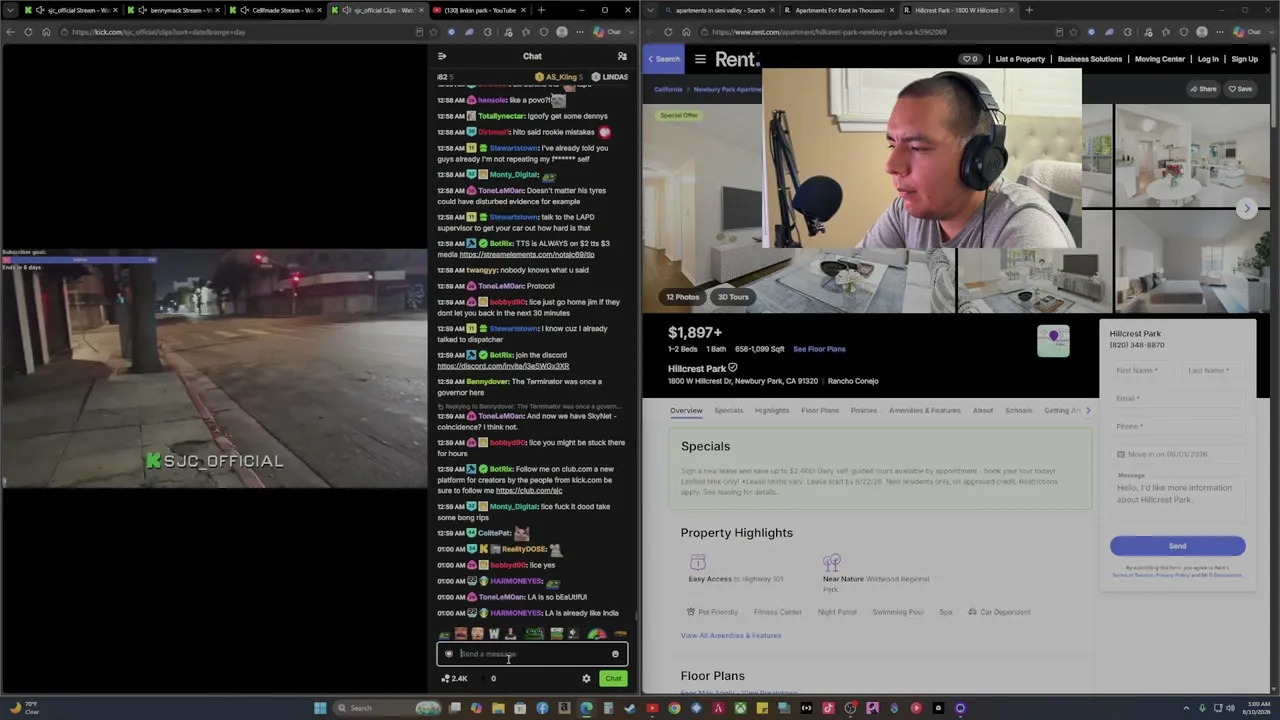Screen dimensions: 1280x720
Task: Pick a move-in date in the contact form
Action: click(x=1177, y=454)
